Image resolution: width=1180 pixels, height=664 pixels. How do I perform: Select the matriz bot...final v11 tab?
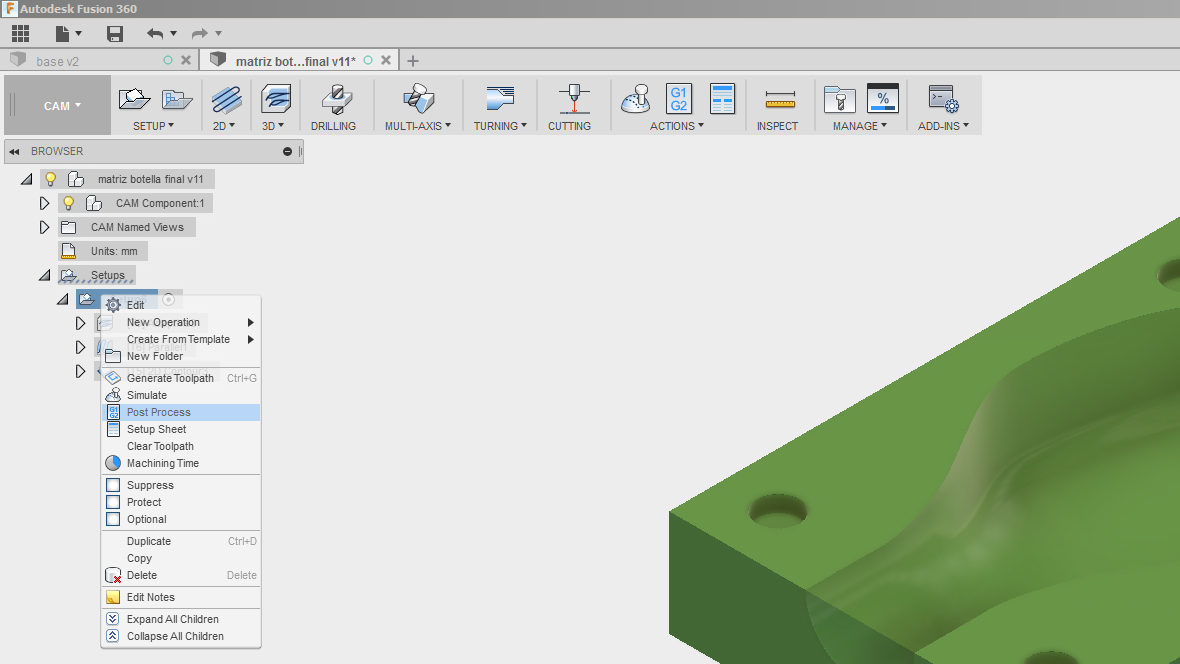[x=295, y=61]
